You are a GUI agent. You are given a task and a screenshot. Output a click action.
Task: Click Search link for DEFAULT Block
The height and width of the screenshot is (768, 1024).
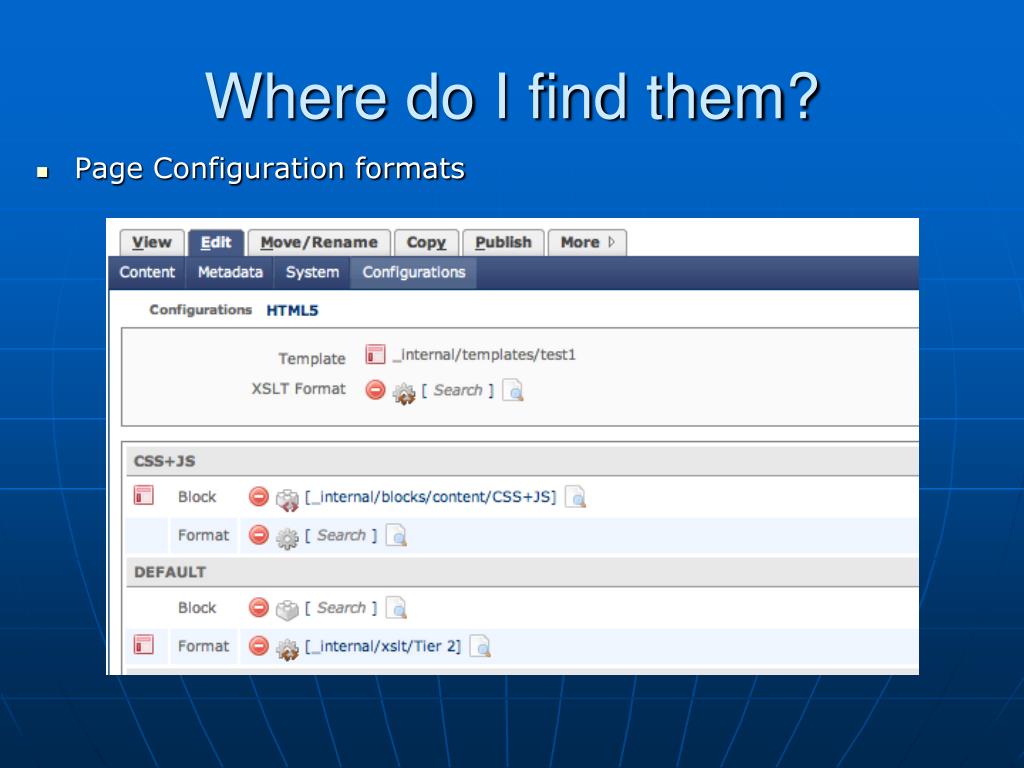tap(341, 607)
